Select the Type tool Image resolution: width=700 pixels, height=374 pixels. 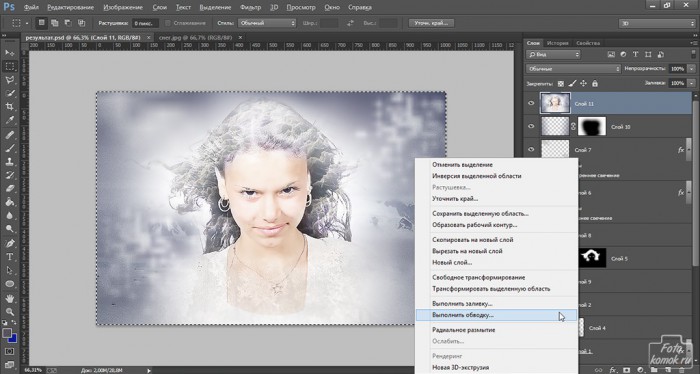(x=9, y=257)
